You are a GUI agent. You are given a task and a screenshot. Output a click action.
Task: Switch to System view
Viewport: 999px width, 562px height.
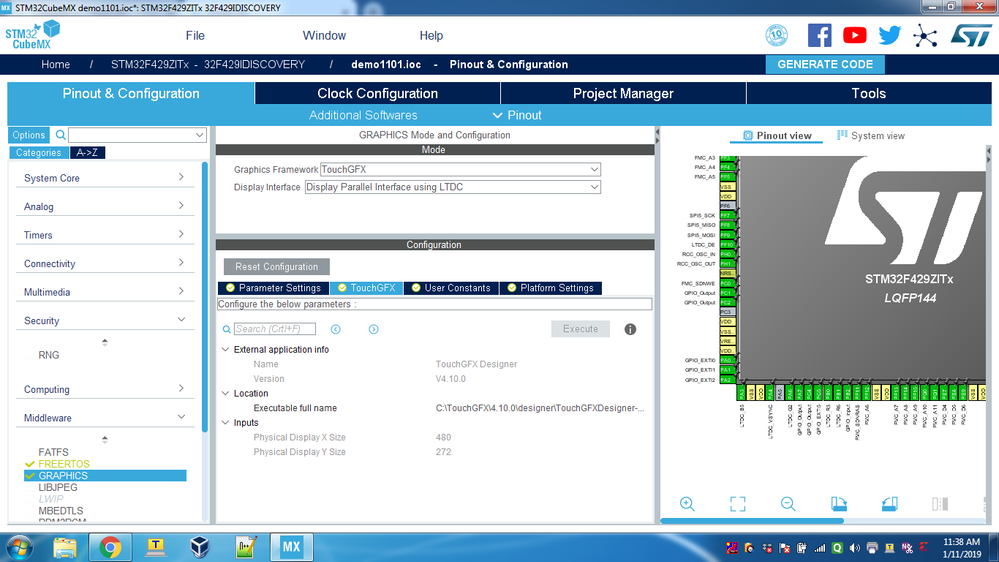click(870, 136)
